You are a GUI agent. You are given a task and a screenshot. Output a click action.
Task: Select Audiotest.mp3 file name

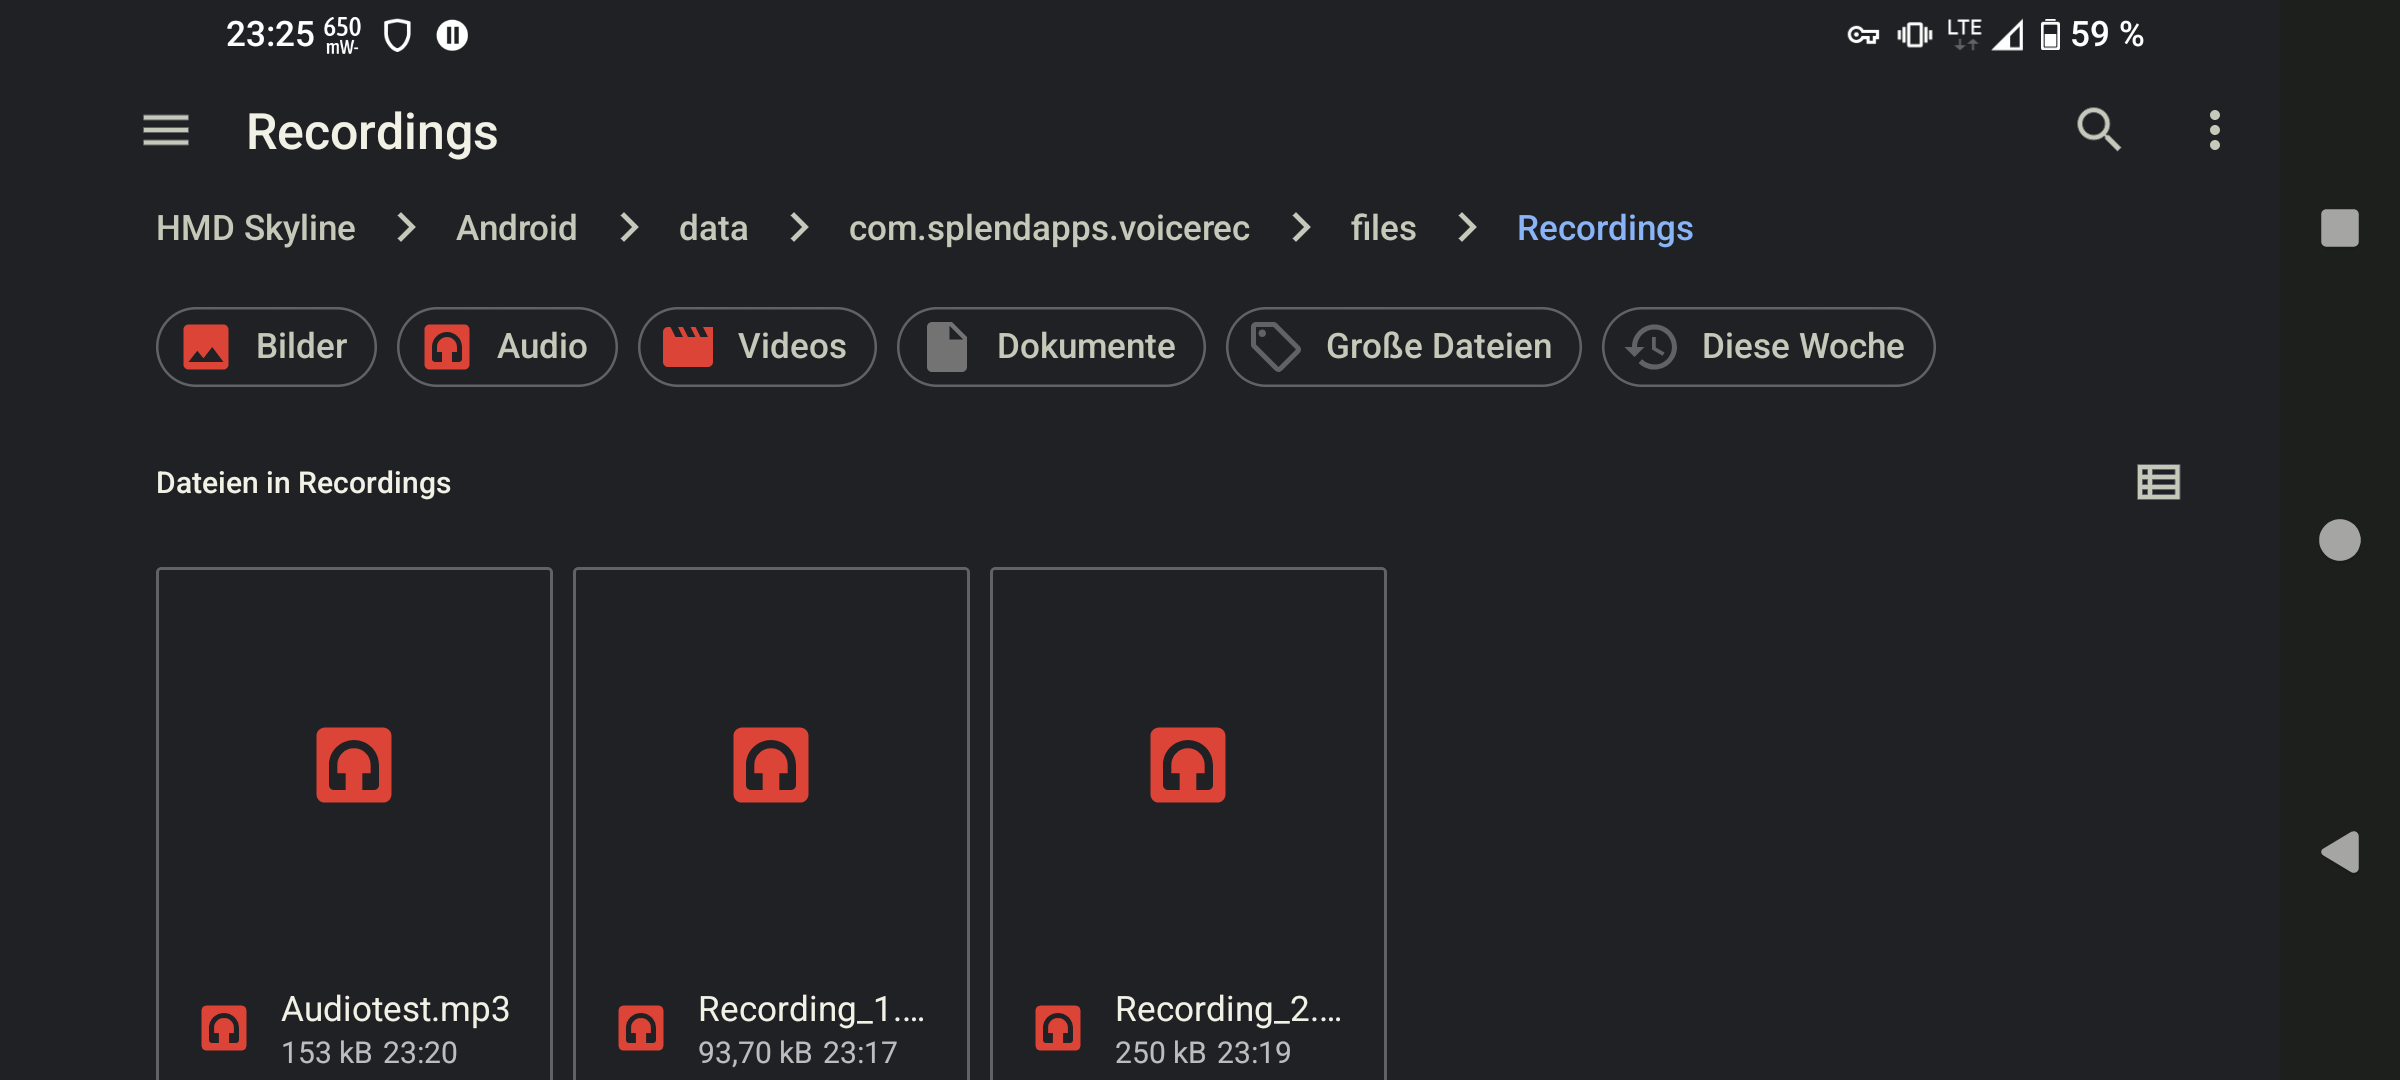(x=395, y=1009)
